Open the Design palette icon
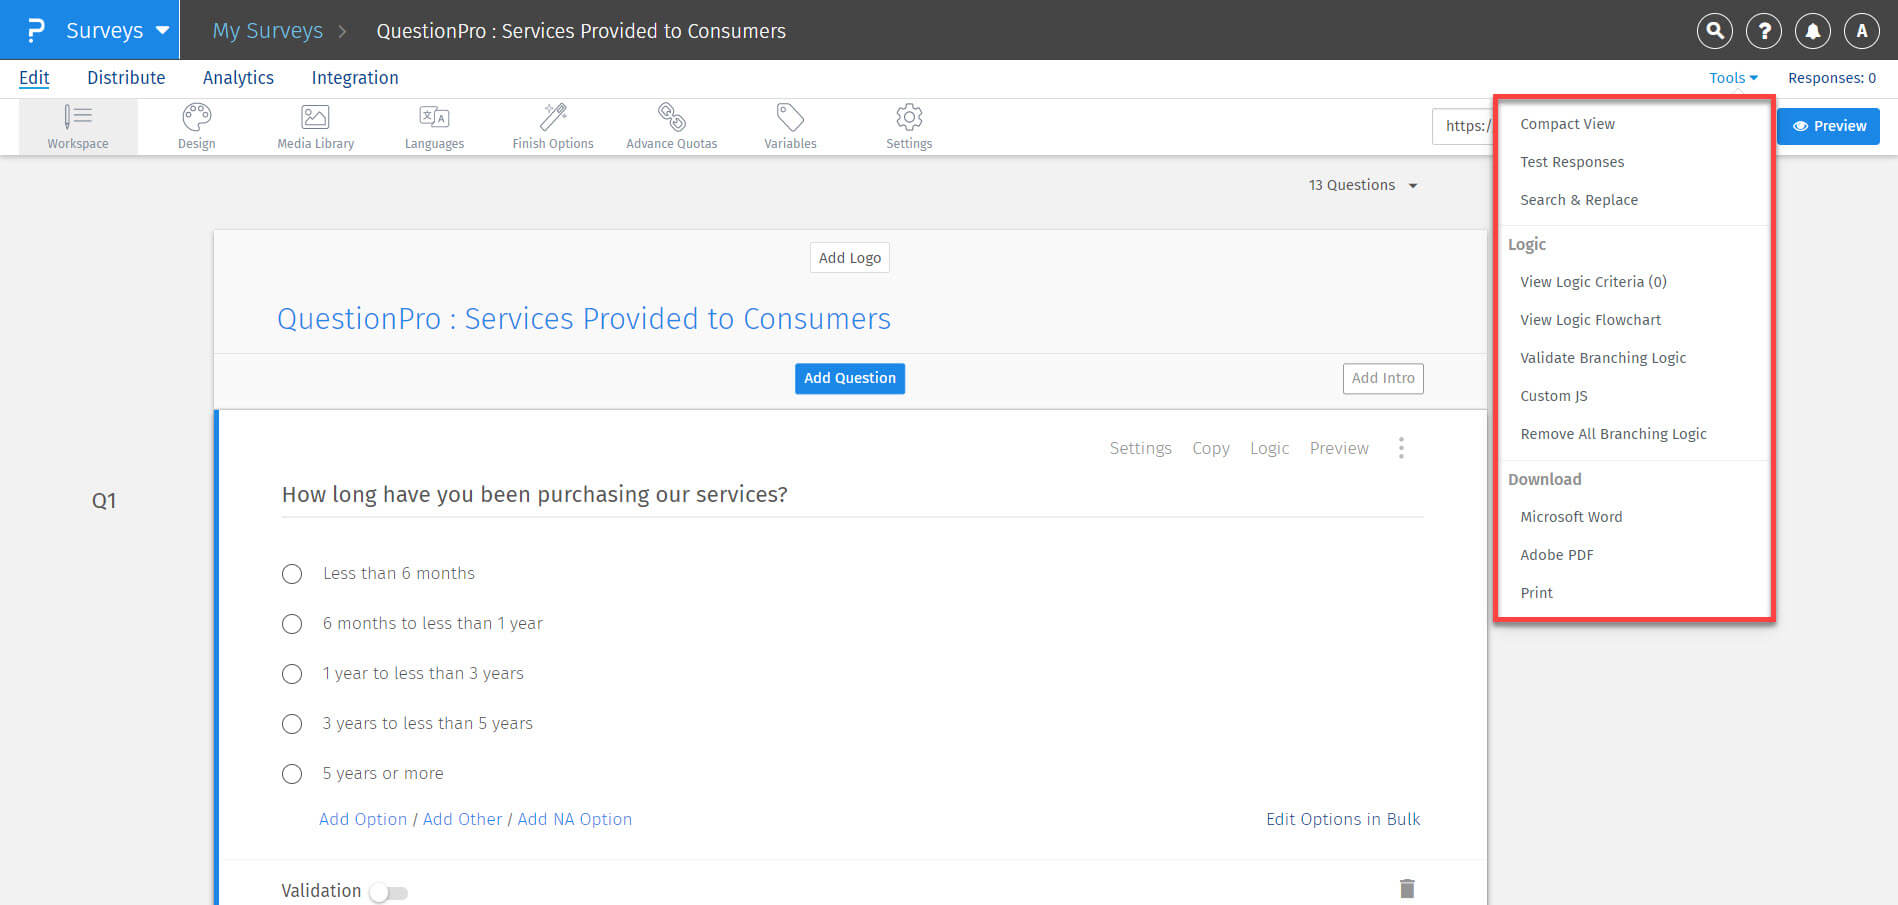 coord(196,118)
